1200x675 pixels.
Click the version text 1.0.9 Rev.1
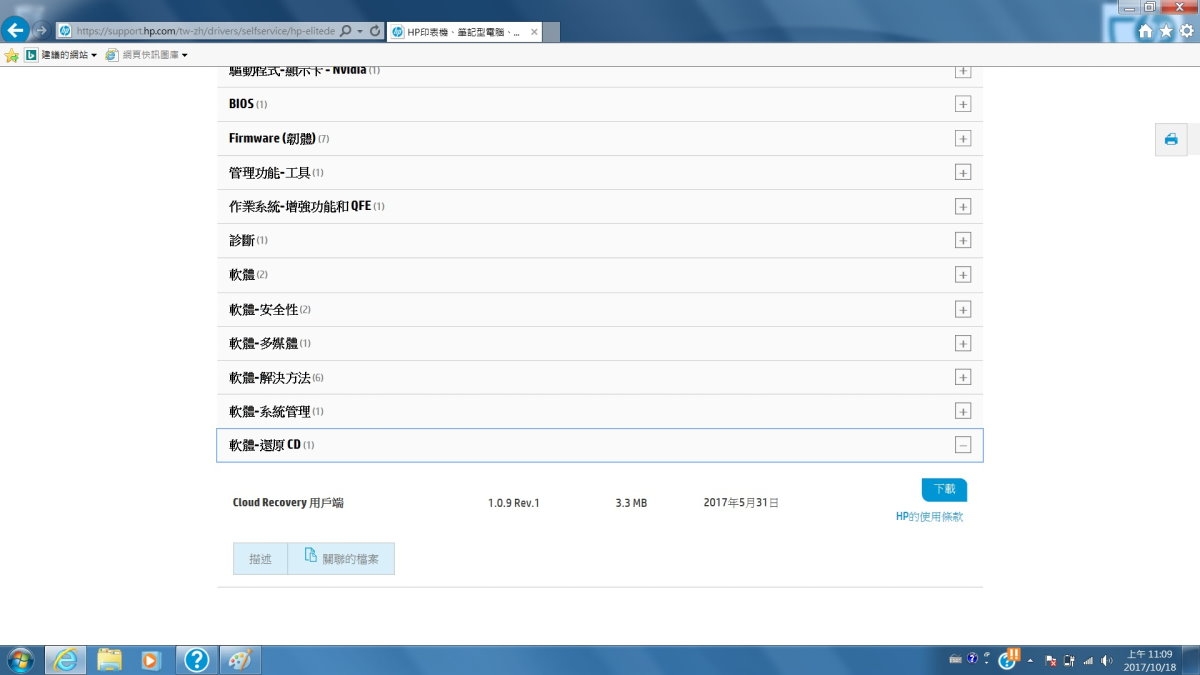tap(514, 503)
